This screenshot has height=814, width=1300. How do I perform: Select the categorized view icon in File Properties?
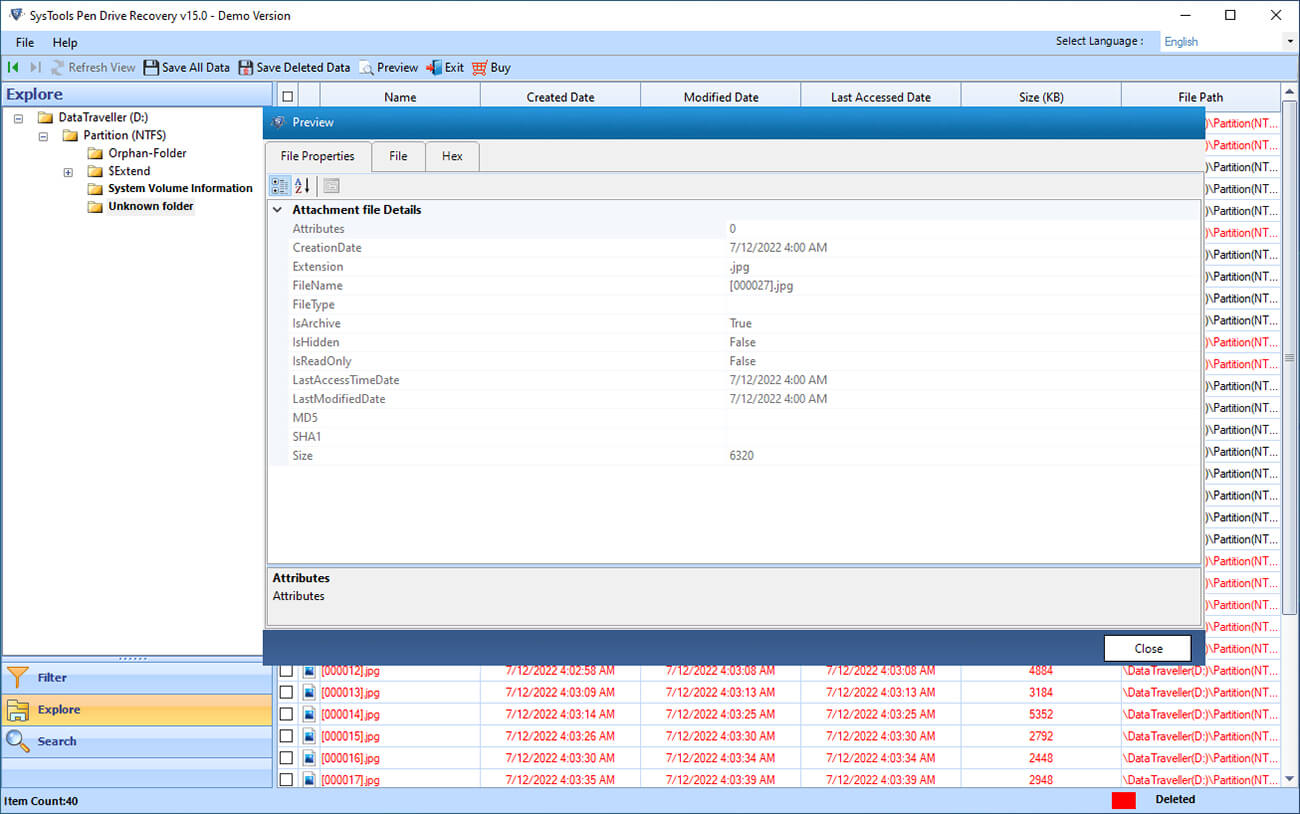point(280,185)
